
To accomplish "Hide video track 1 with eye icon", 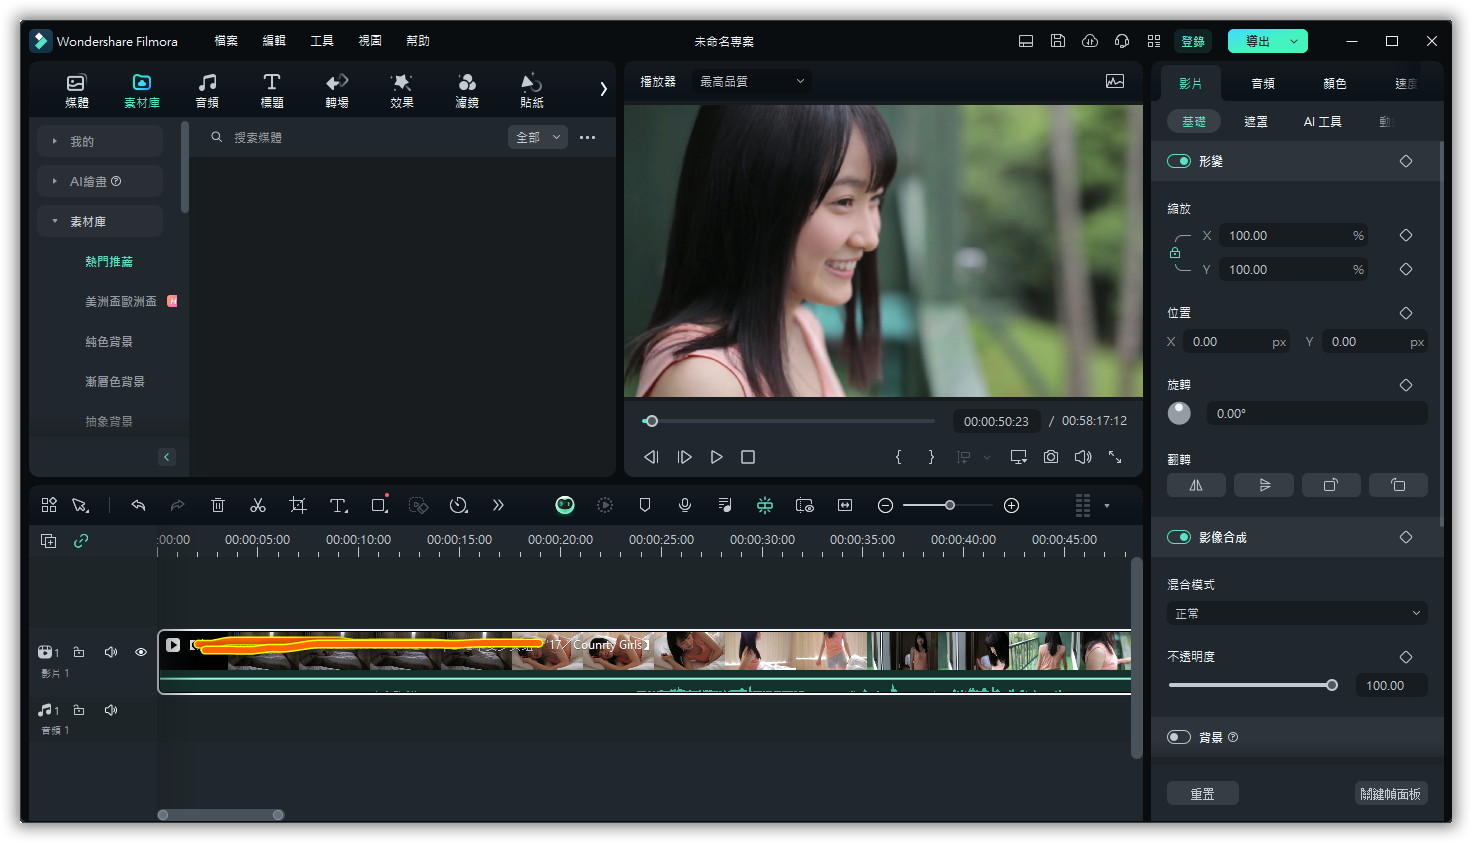I will (x=141, y=652).
